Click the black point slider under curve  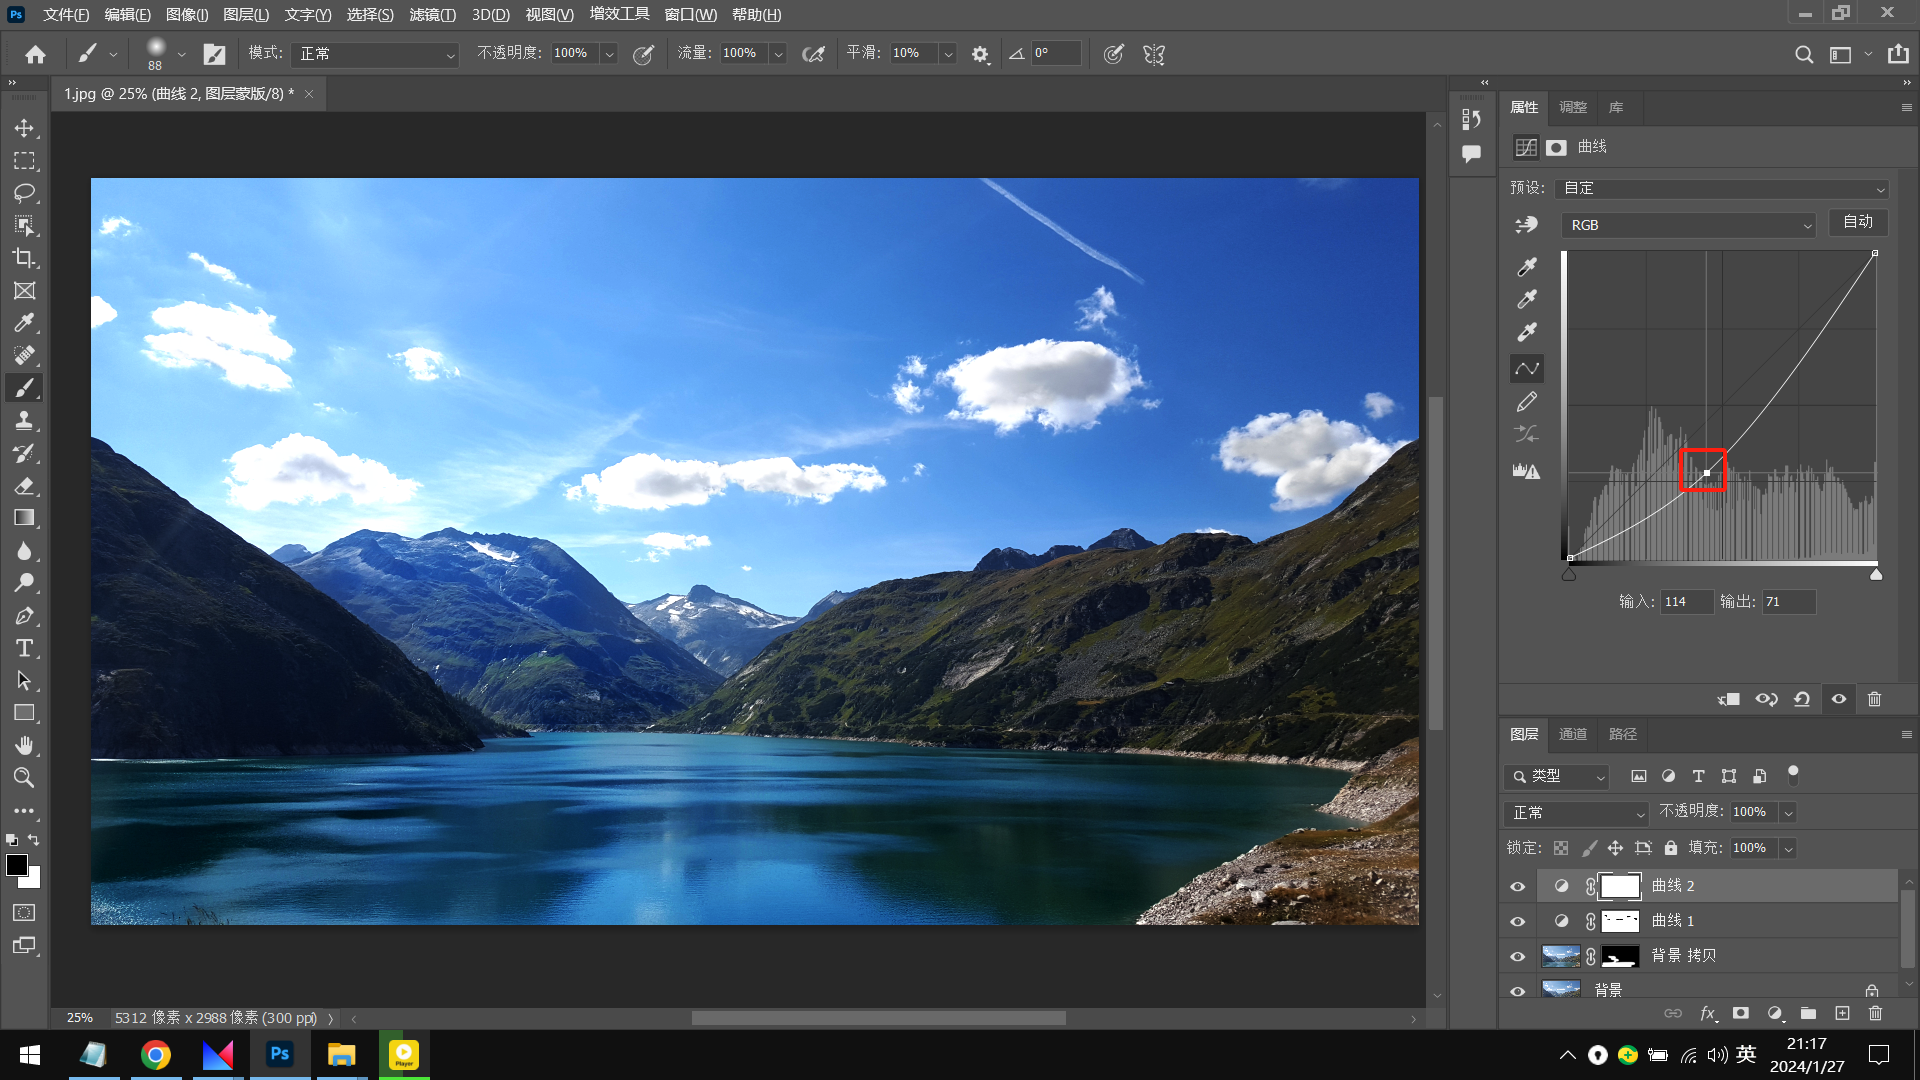point(1569,574)
